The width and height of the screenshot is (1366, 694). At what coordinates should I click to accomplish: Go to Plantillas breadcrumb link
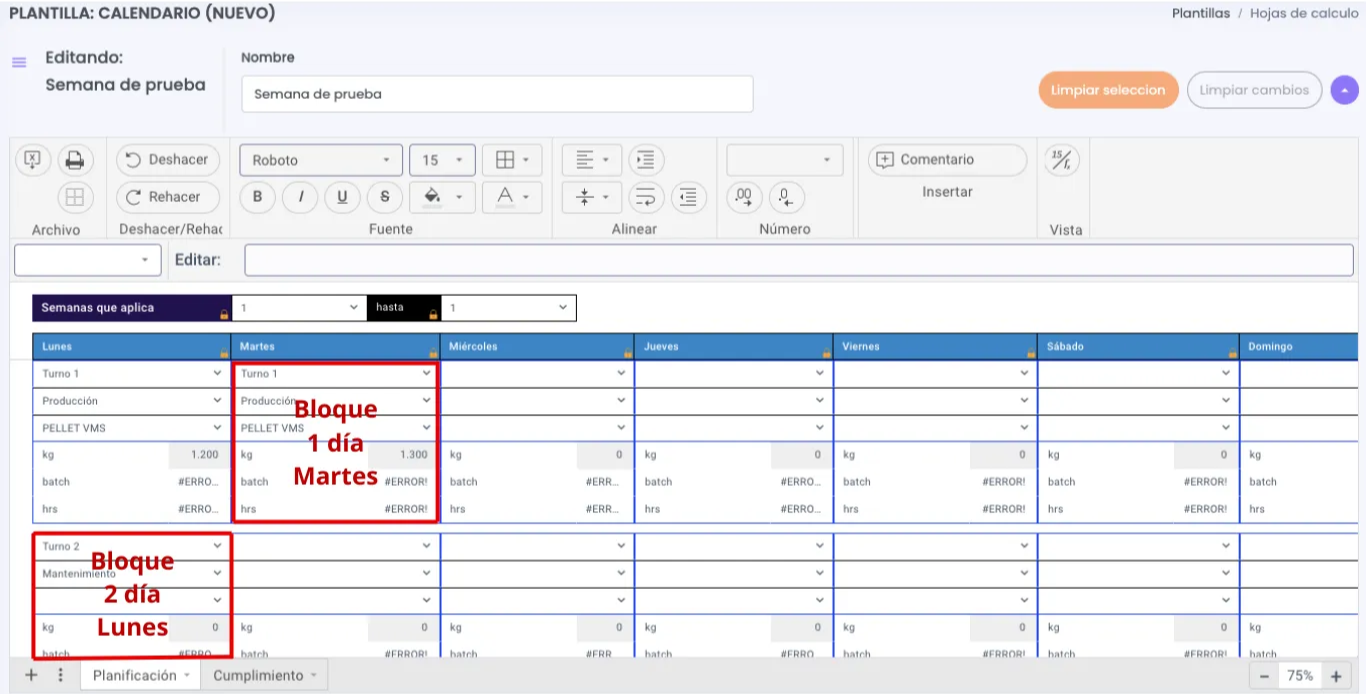(1200, 13)
